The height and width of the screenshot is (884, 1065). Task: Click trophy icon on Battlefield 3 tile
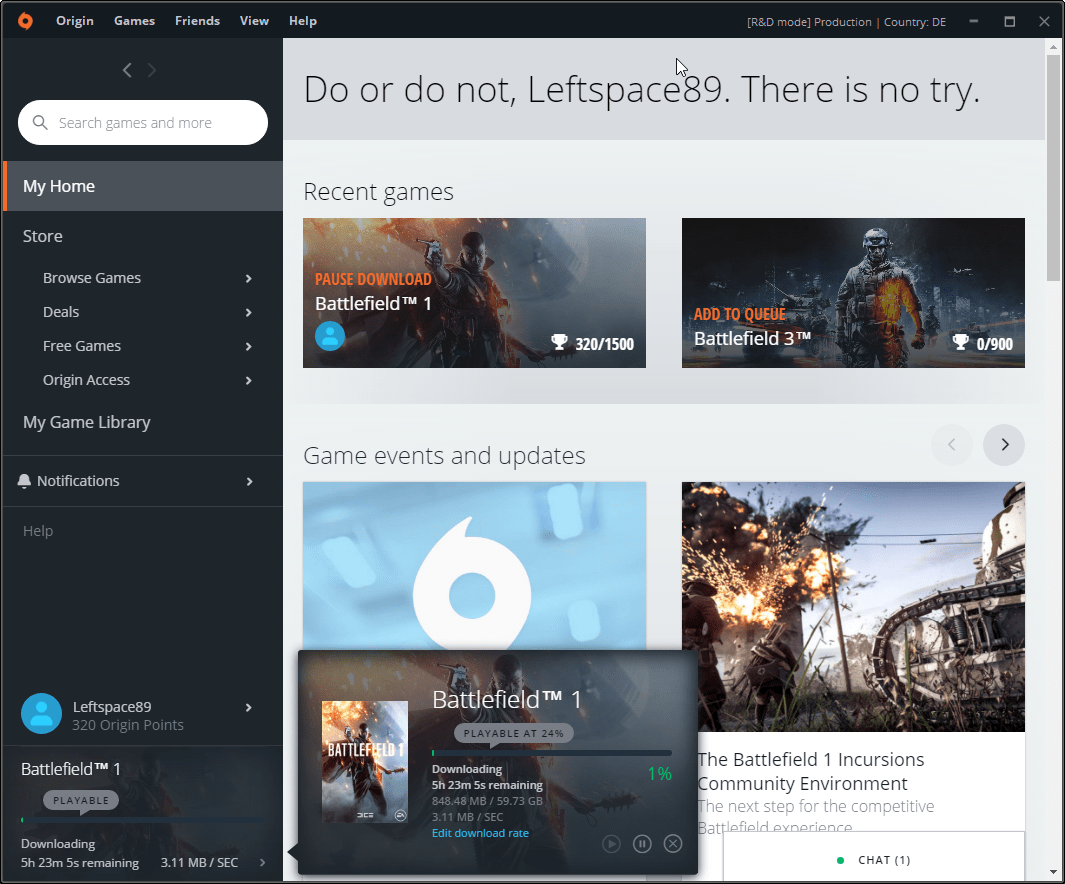pyautogui.click(x=960, y=342)
